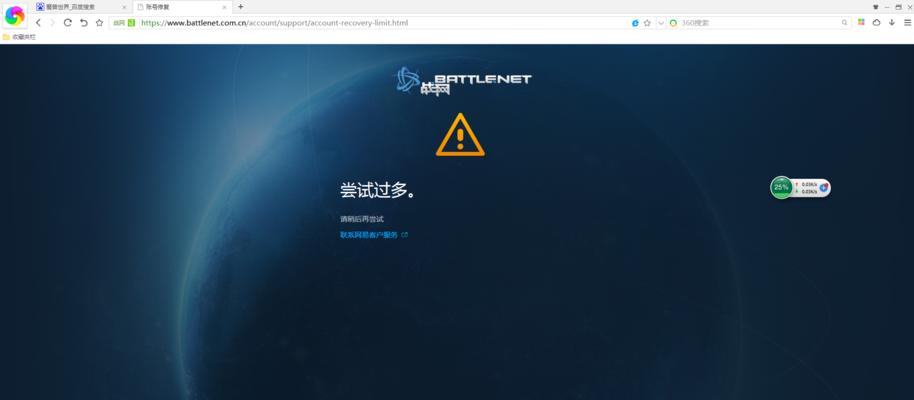The height and width of the screenshot is (400, 914).
Task: Focus the 360搜索 search box
Action: click(759, 23)
